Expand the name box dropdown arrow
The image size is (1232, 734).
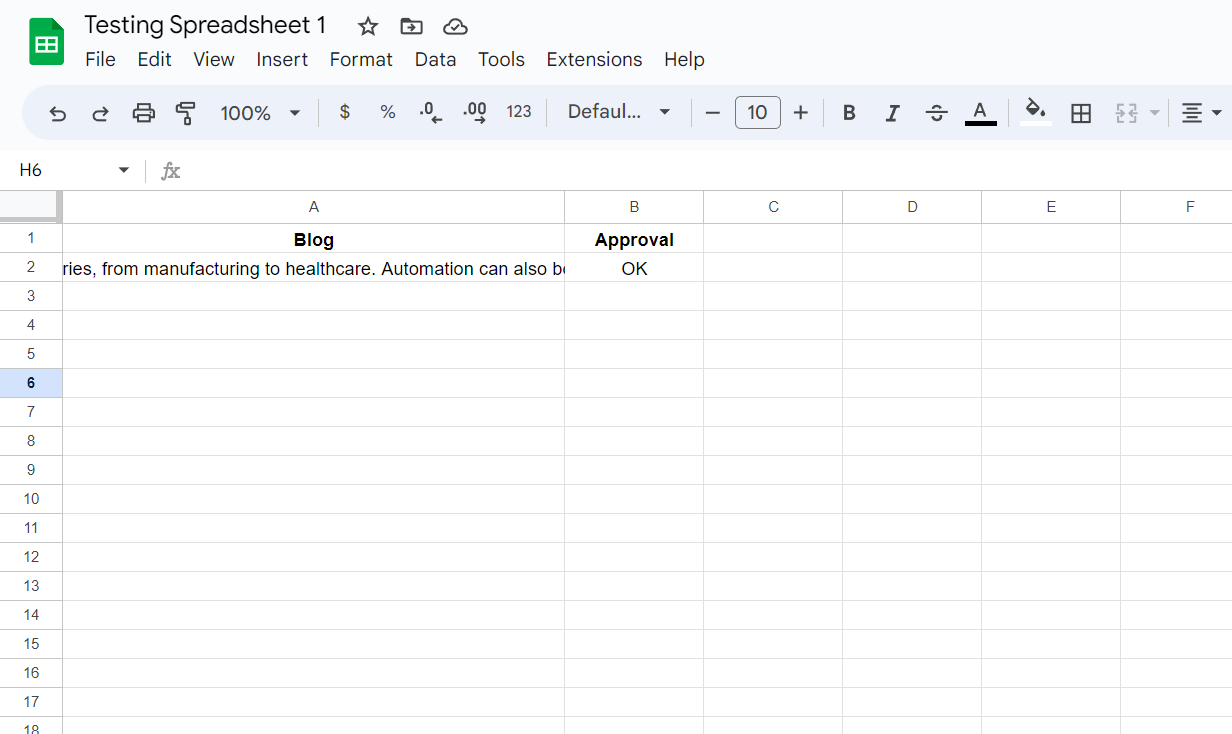tap(124, 170)
